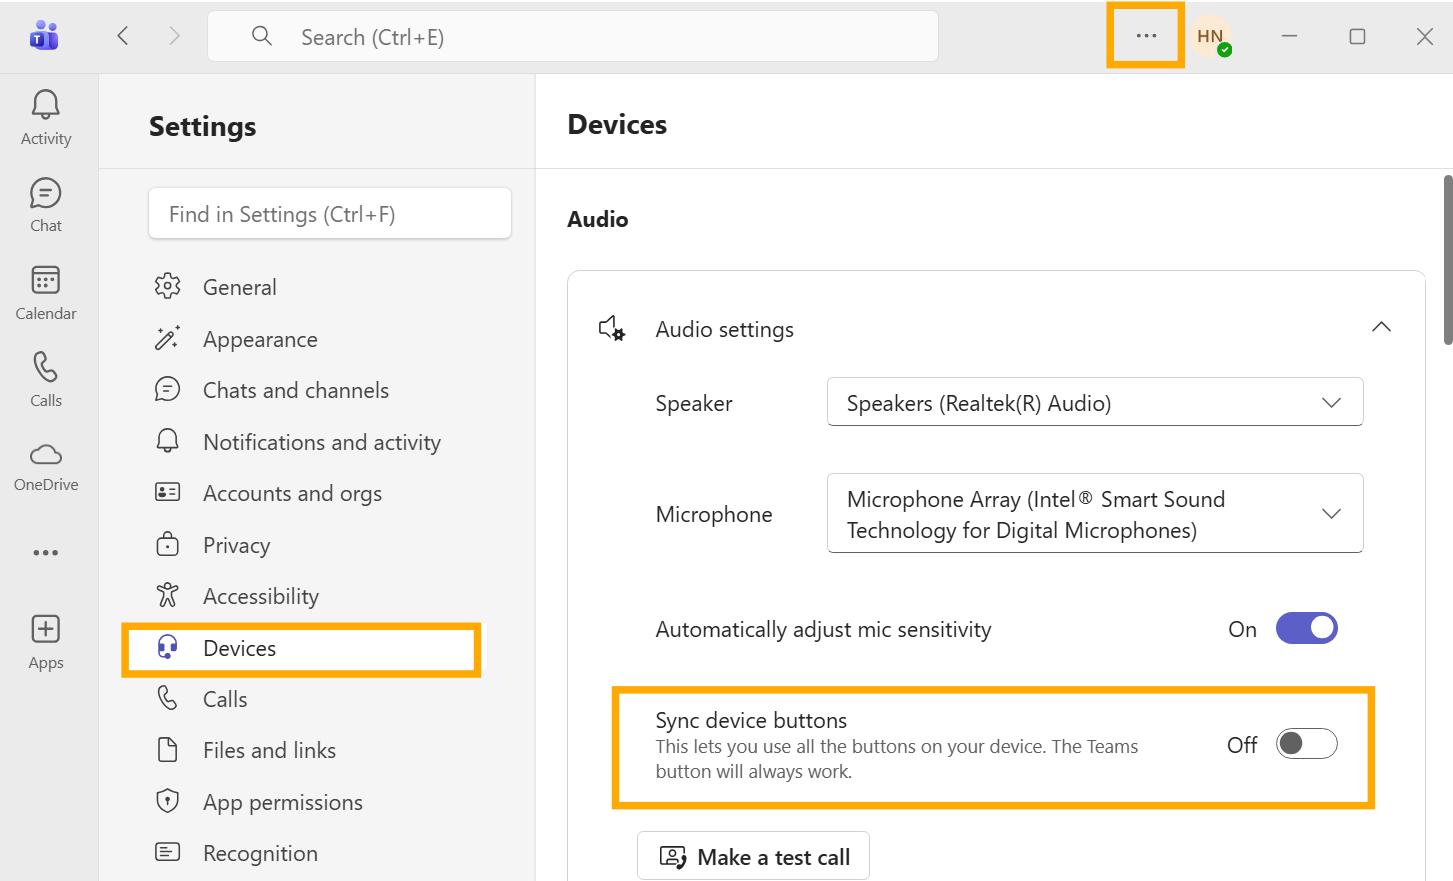Open the Calendar icon
Image resolution: width=1453 pixels, height=881 pixels.
[x=46, y=281]
